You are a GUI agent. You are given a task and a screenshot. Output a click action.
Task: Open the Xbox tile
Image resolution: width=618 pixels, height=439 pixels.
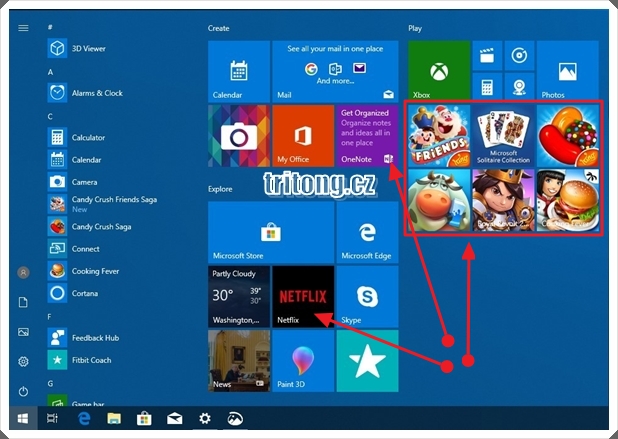tap(439, 70)
